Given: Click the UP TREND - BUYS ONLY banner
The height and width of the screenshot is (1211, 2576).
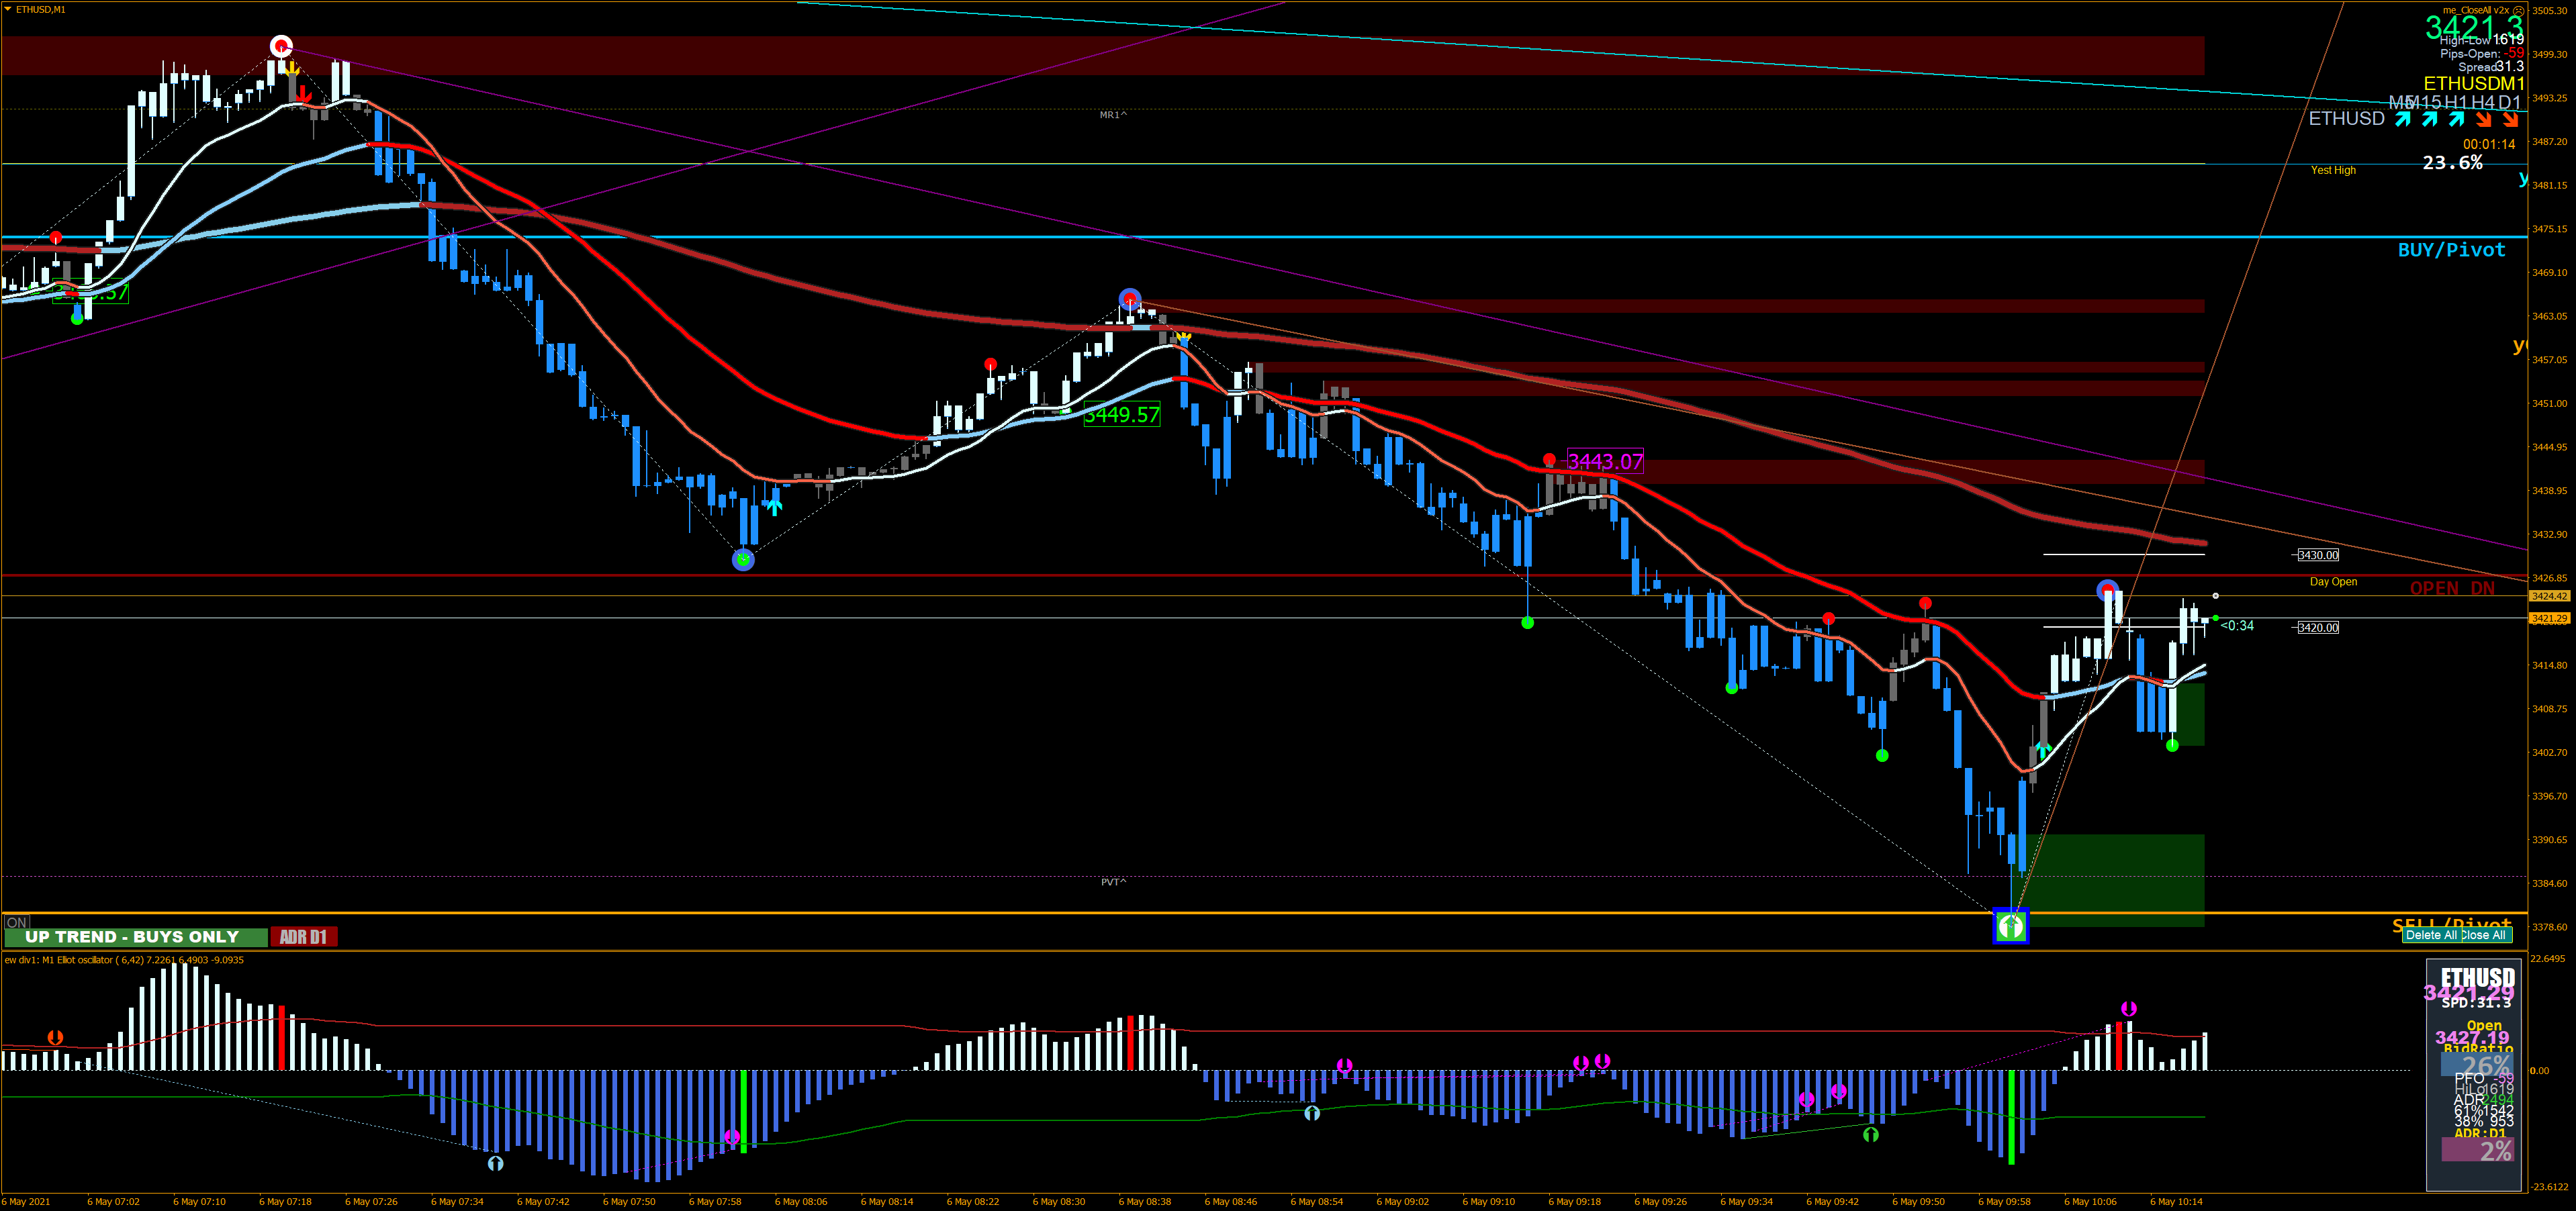Looking at the screenshot, I should pos(135,937).
